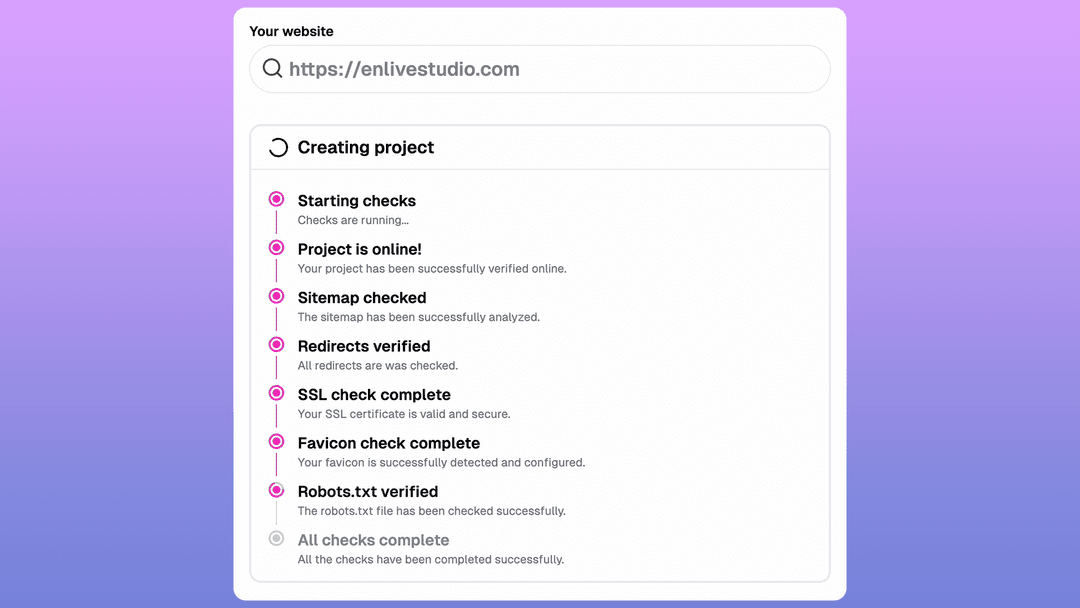Click the pink circle next to Project is online!
This screenshot has height=608, width=1080.
[x=276, y=247]
